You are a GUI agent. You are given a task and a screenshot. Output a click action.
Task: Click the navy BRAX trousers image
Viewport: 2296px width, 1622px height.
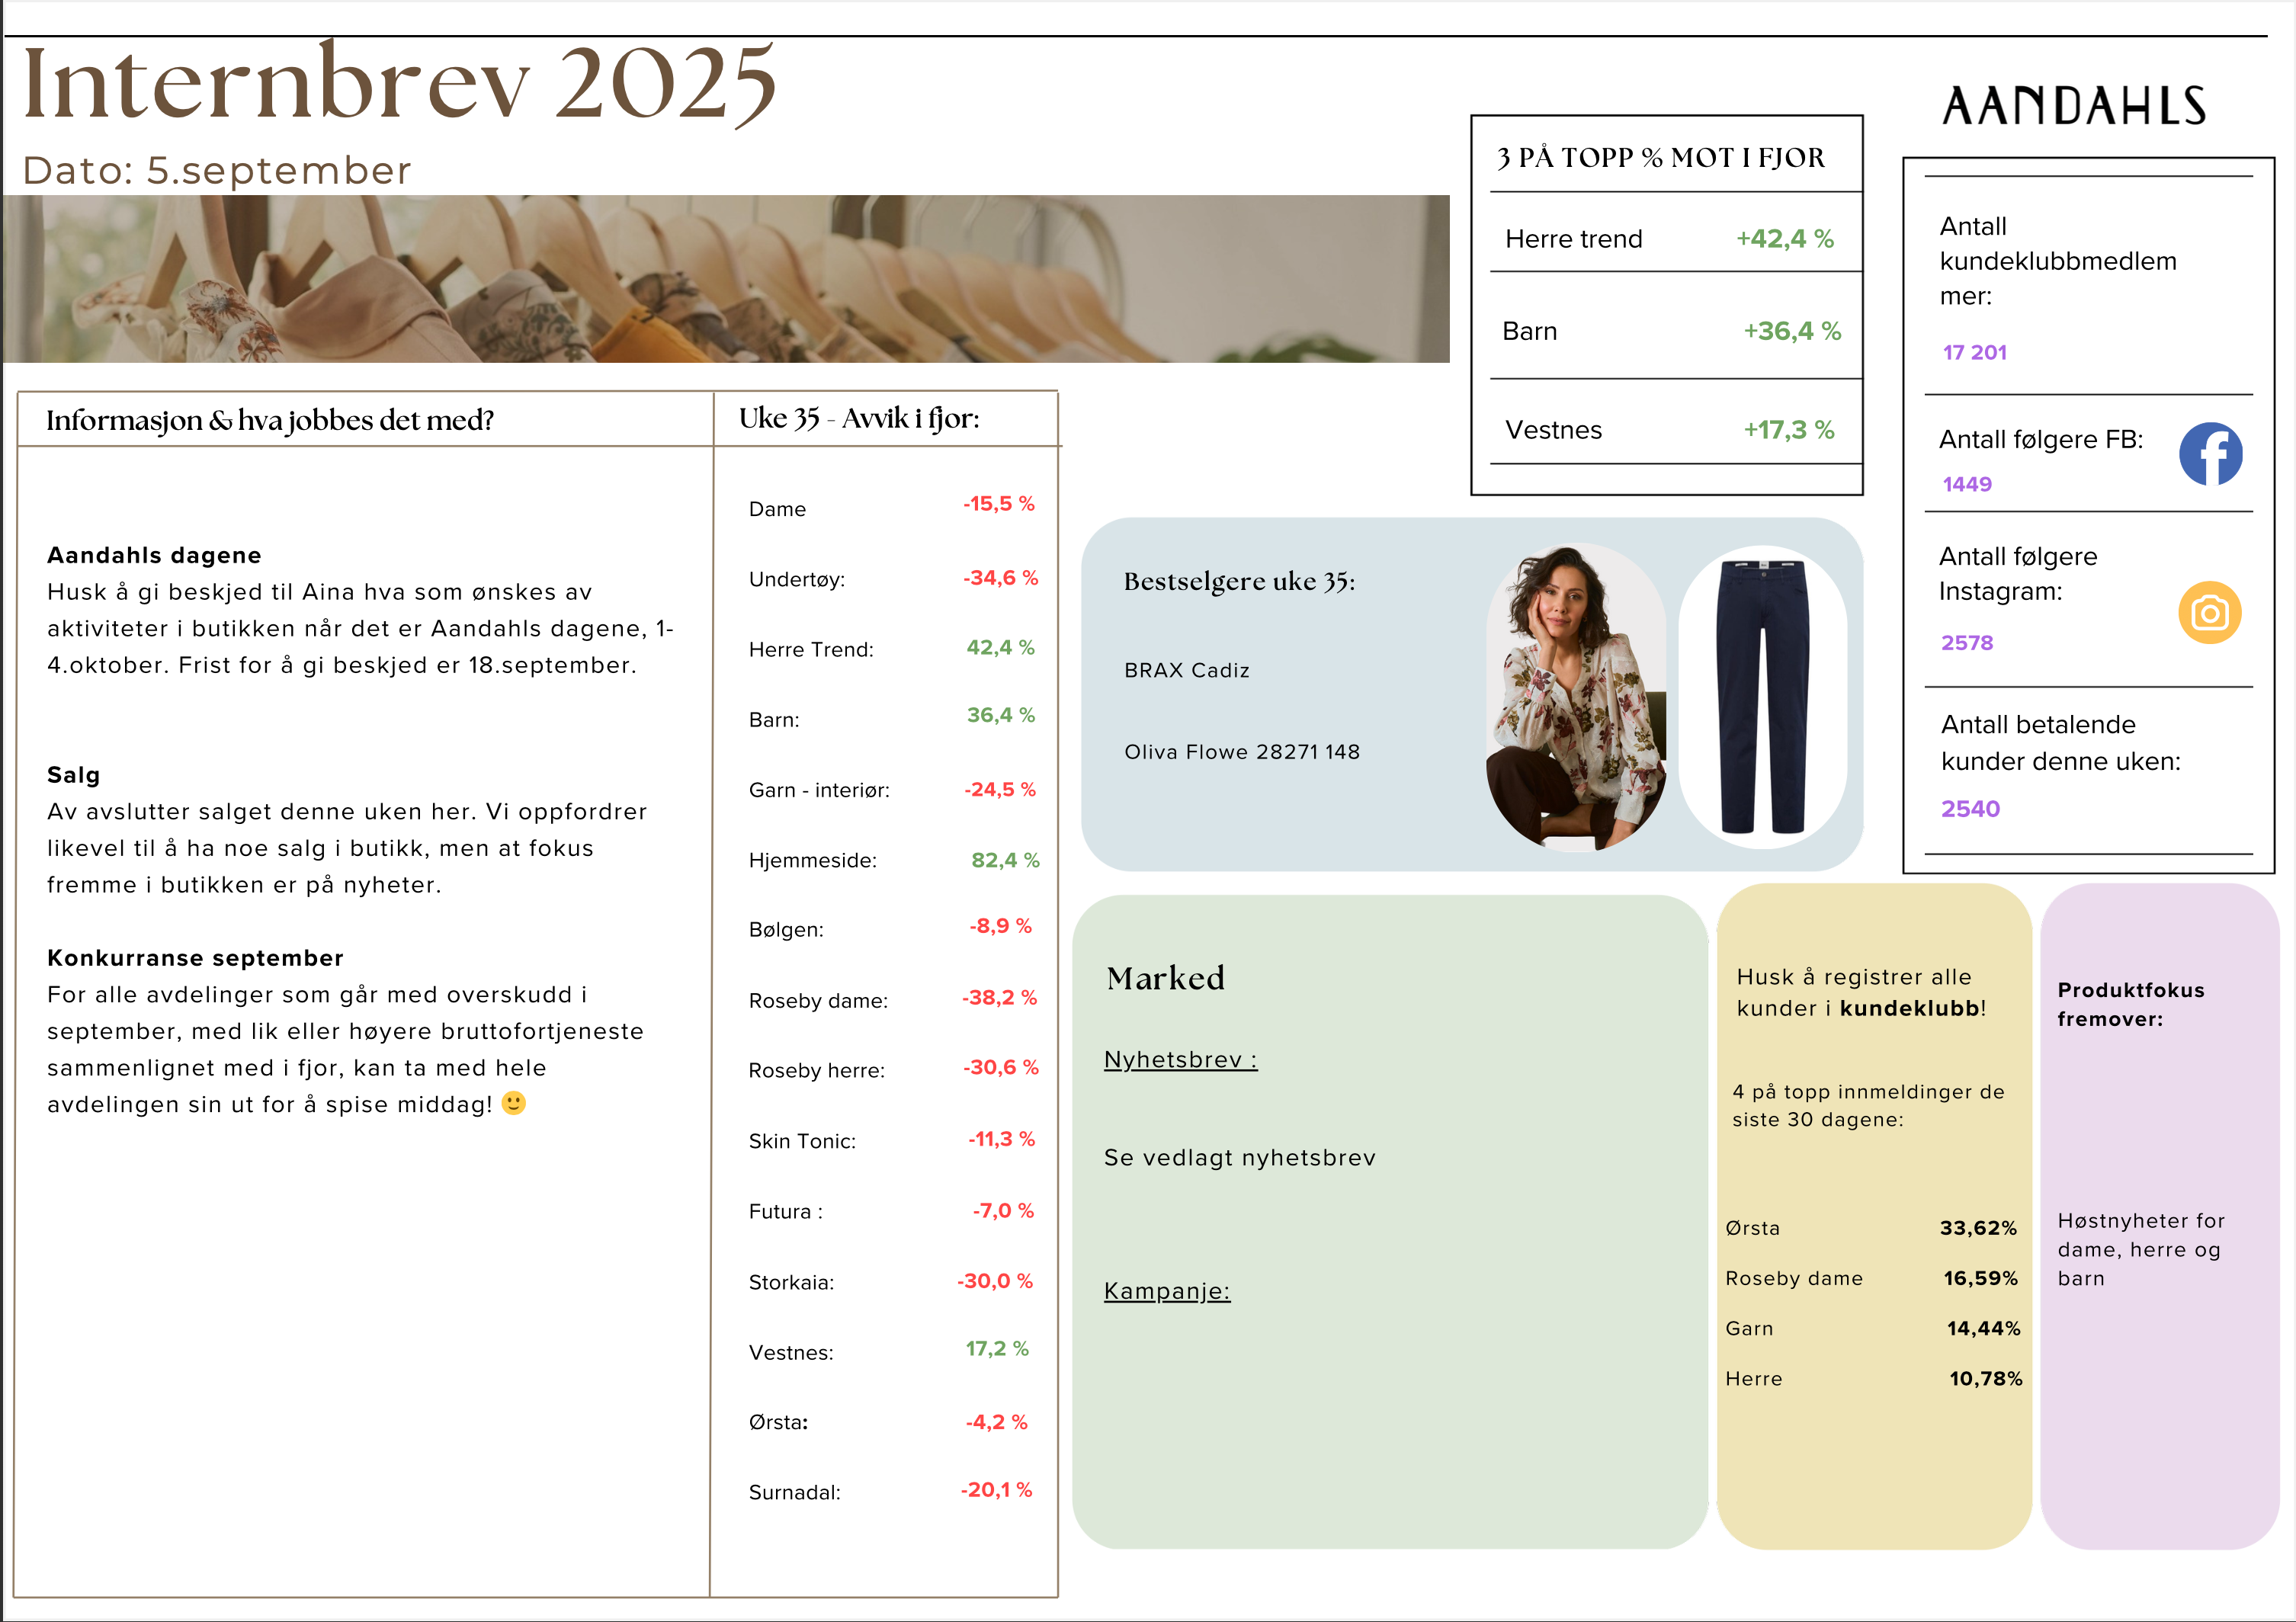pyautogui.click(x=1762, y=697)
